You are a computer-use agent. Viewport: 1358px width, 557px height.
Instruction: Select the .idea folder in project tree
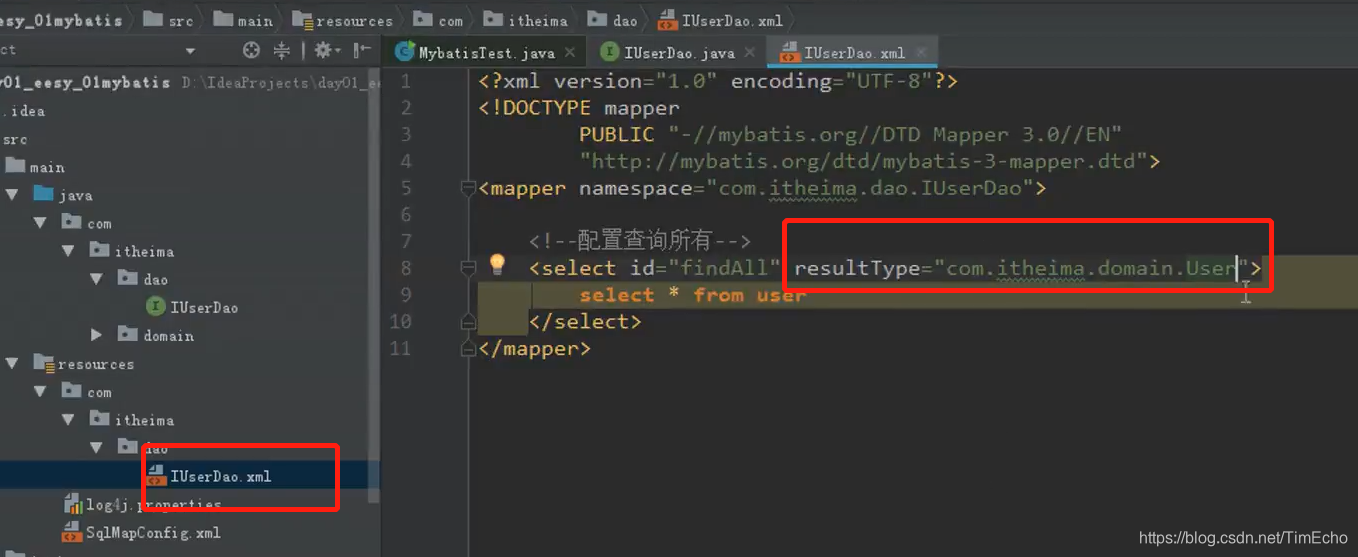click(24, 111)
